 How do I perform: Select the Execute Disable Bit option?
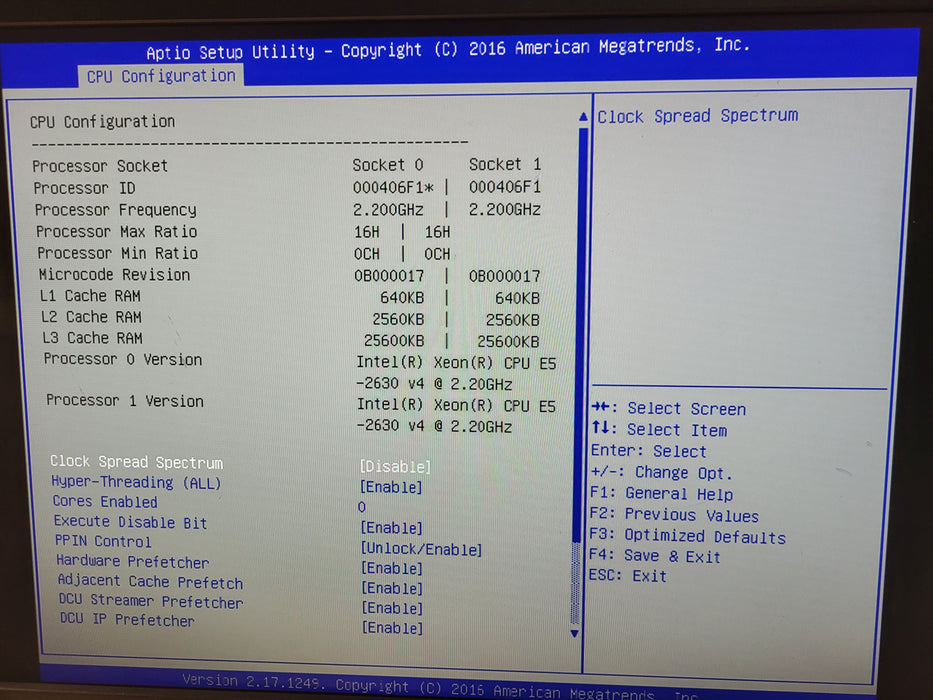click(x=130, y=522)
